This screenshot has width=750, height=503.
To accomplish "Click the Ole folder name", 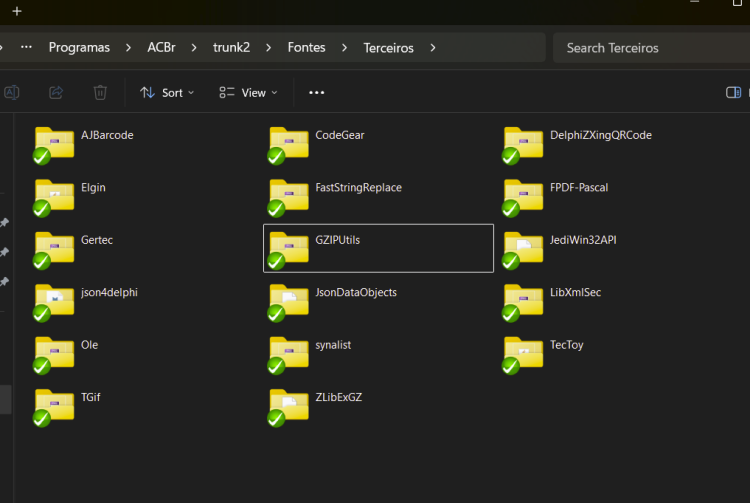I will pos(89,345).
